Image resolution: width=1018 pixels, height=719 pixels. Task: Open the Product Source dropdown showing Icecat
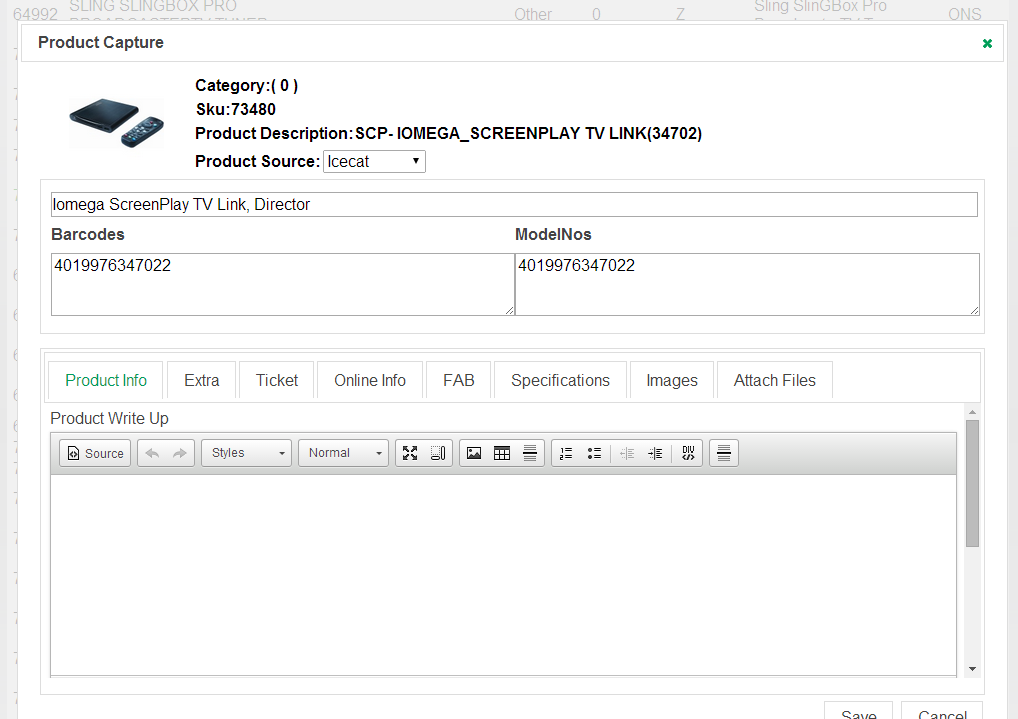(x=375, y=162)
